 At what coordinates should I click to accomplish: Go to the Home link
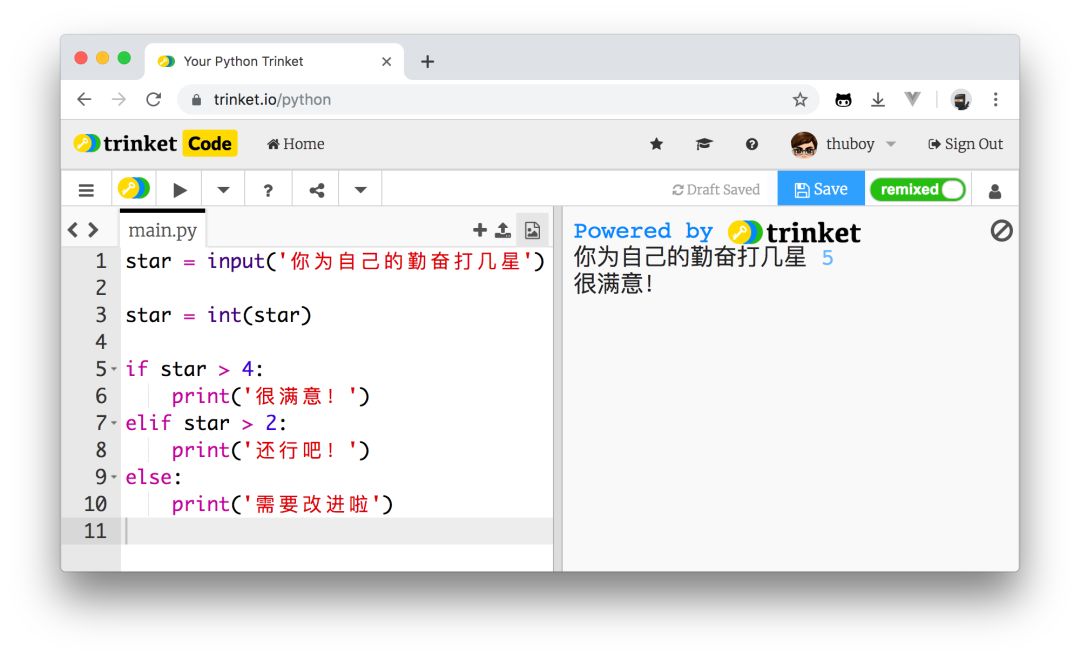click(x=296, y=144)
